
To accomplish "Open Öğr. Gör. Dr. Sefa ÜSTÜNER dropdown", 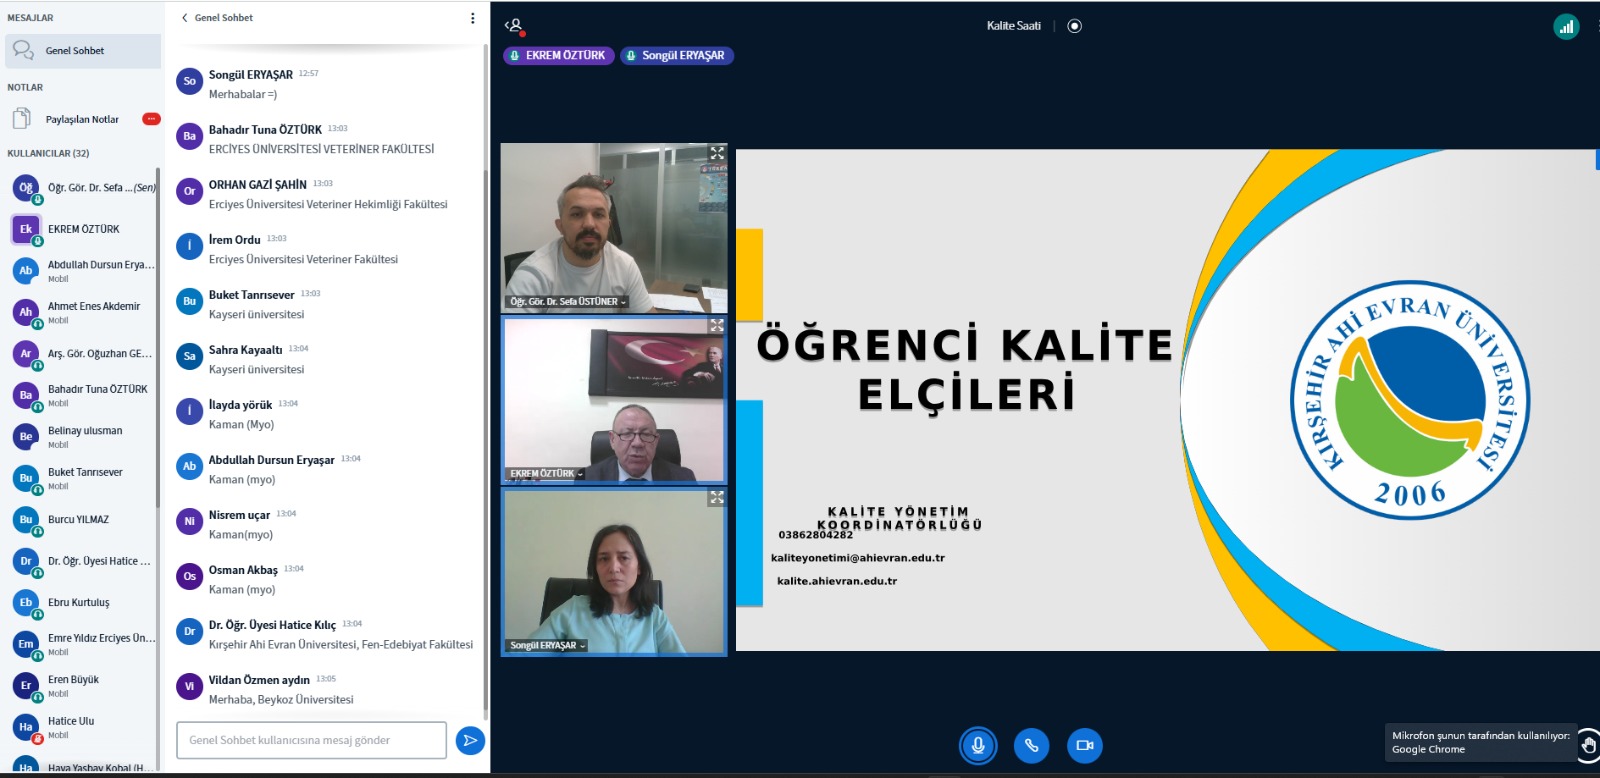I will 568,301.
